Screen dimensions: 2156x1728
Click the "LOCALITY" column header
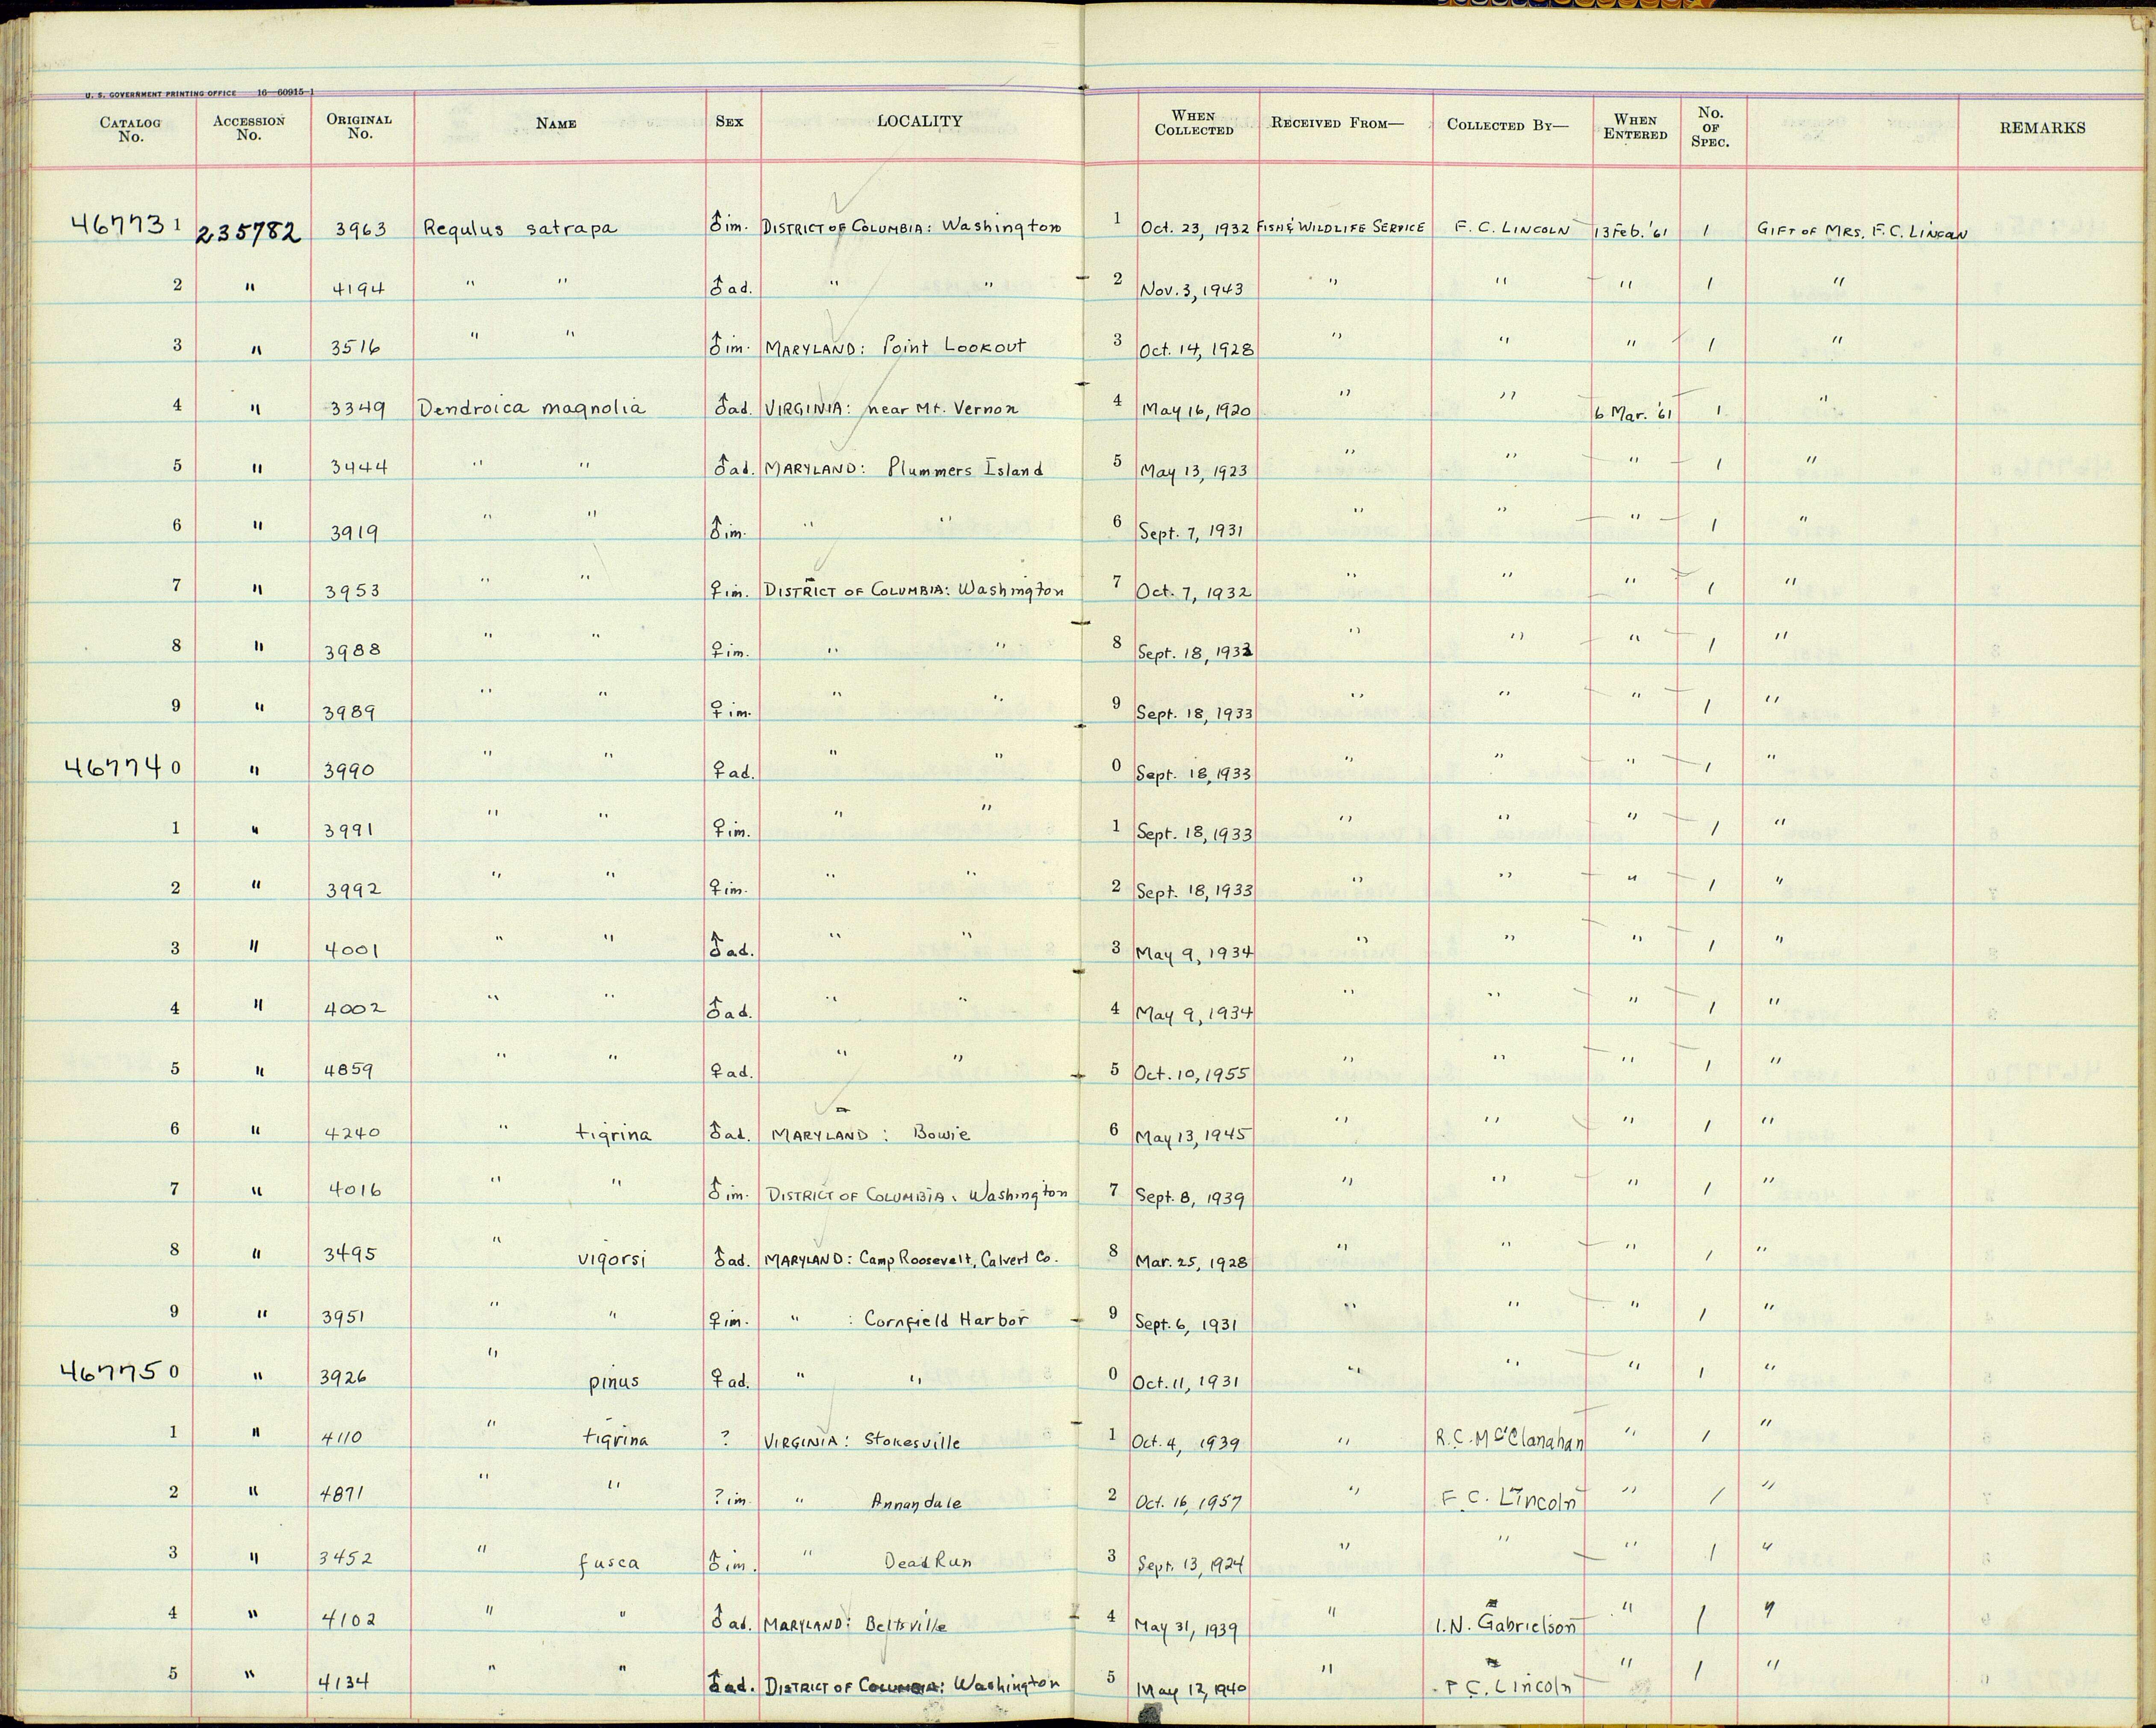[x=920, y=122]
